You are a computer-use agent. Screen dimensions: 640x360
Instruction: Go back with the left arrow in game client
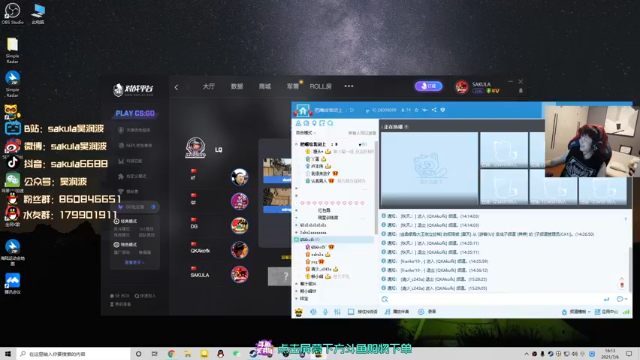coord(176,87)
